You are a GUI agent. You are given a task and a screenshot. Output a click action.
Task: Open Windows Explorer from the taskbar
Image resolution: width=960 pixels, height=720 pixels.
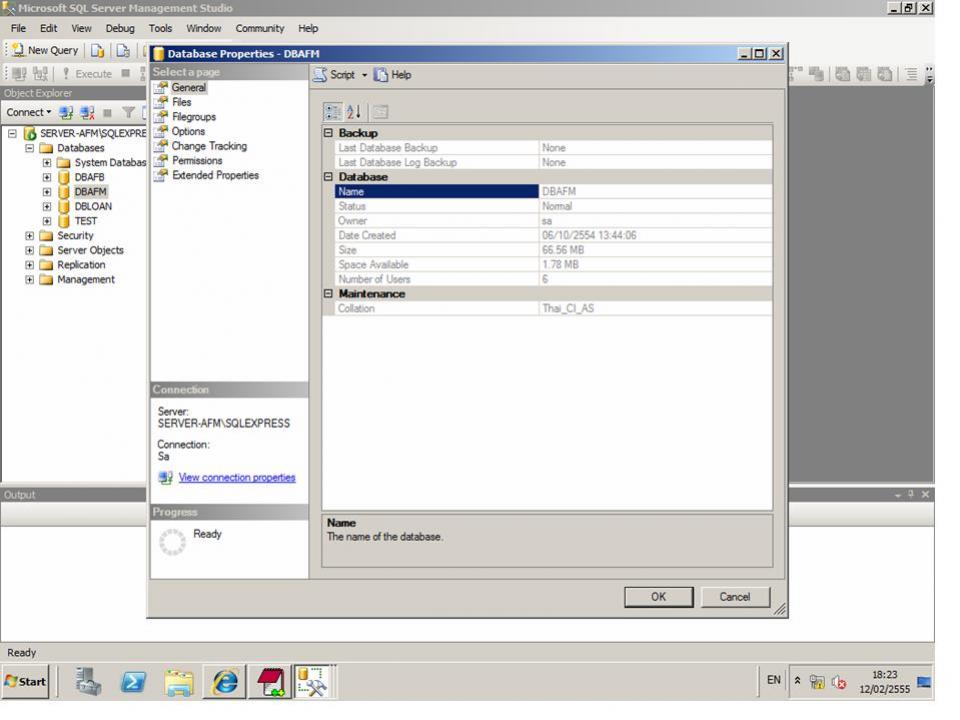(179, 681)
